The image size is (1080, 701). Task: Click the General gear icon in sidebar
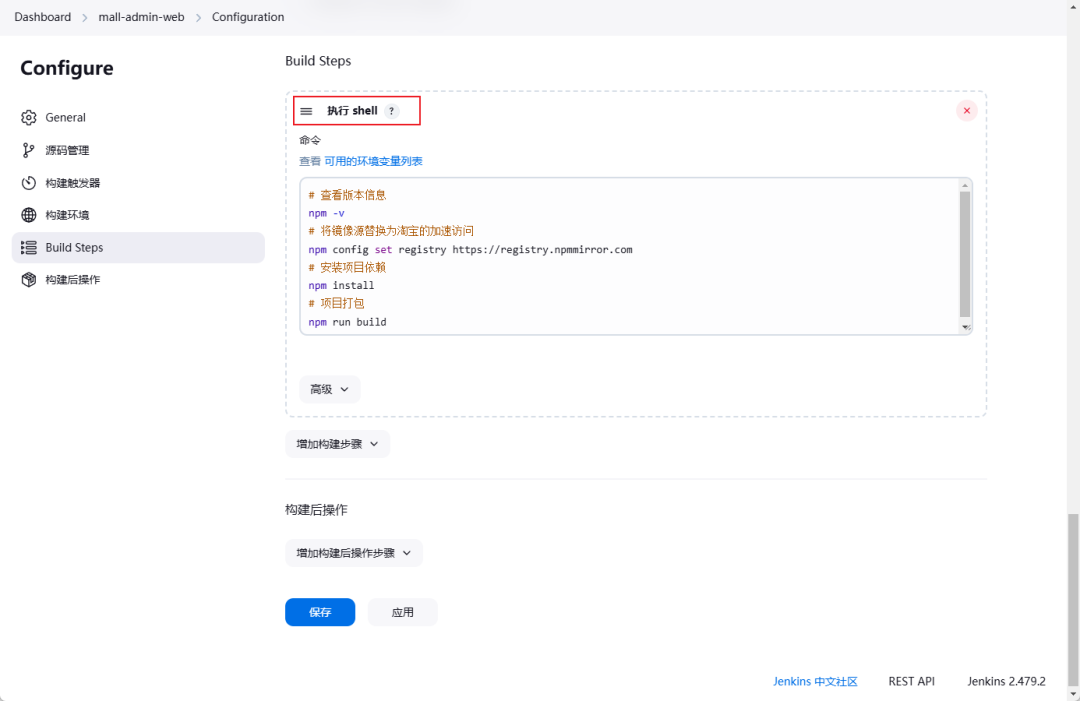click(28, 117)
